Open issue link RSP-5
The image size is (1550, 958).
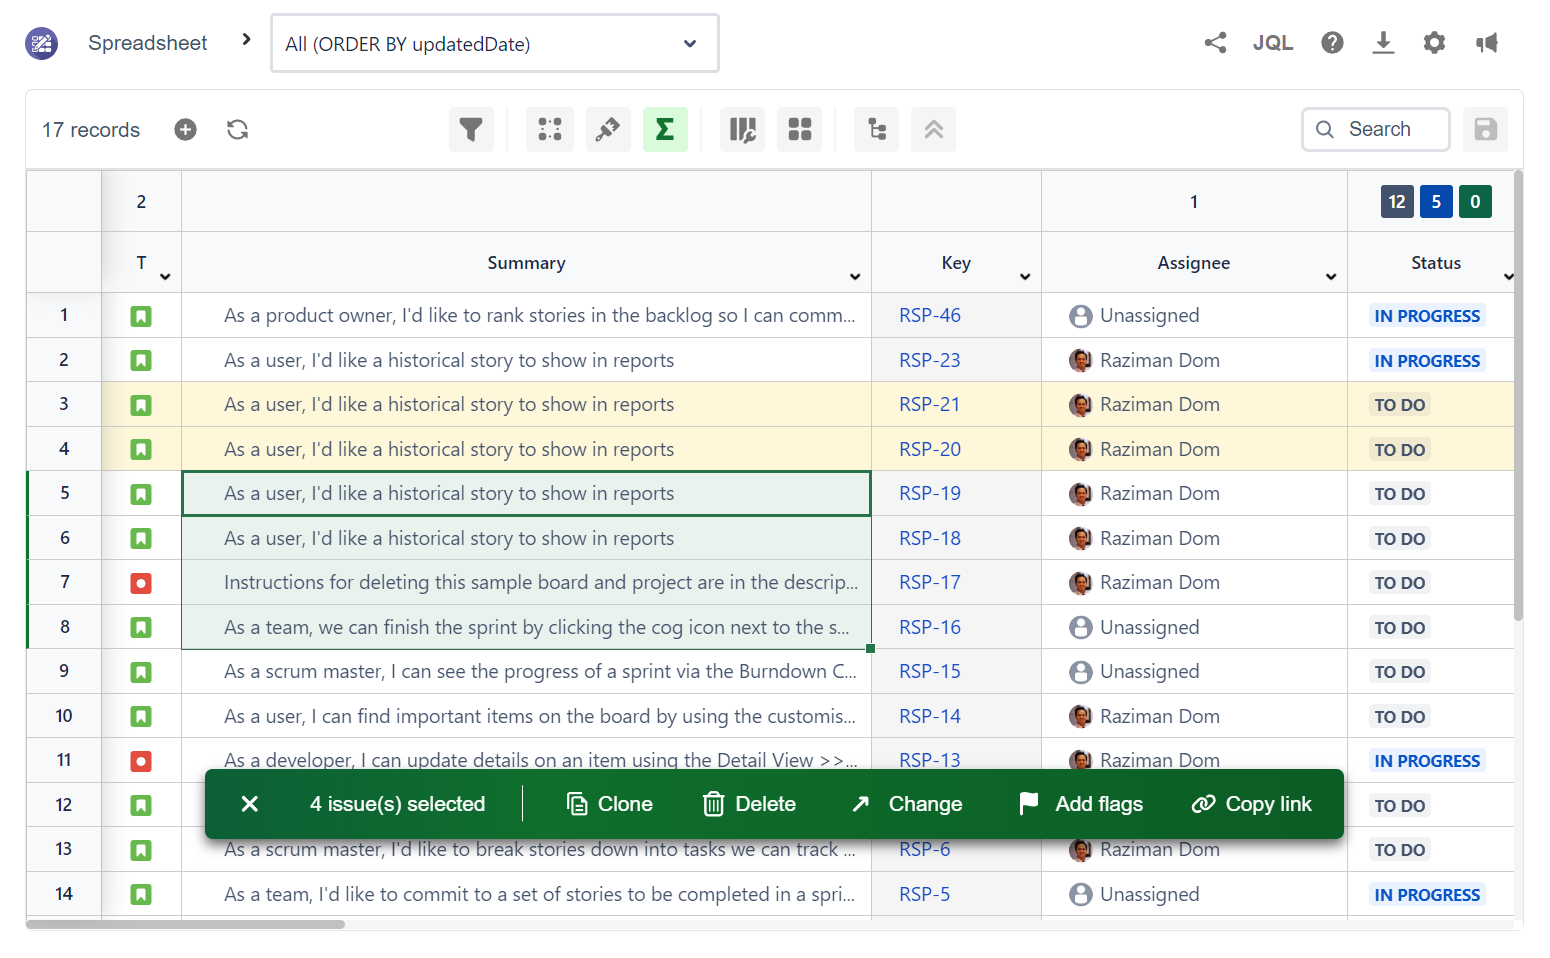[x=925, y=895]
